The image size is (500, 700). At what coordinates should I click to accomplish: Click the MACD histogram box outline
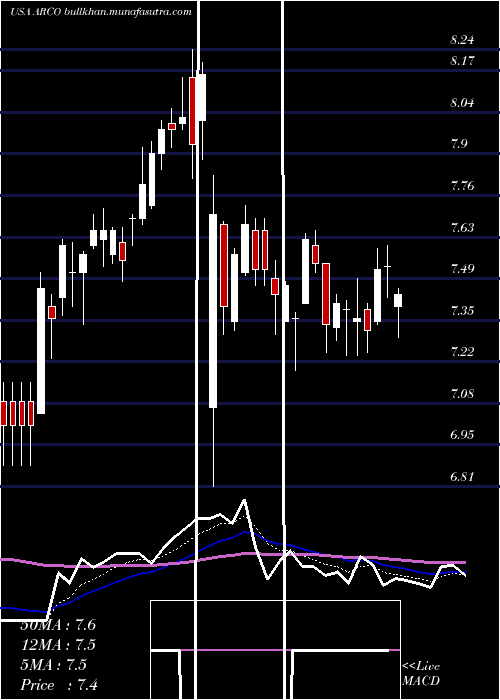click(275, 650)
